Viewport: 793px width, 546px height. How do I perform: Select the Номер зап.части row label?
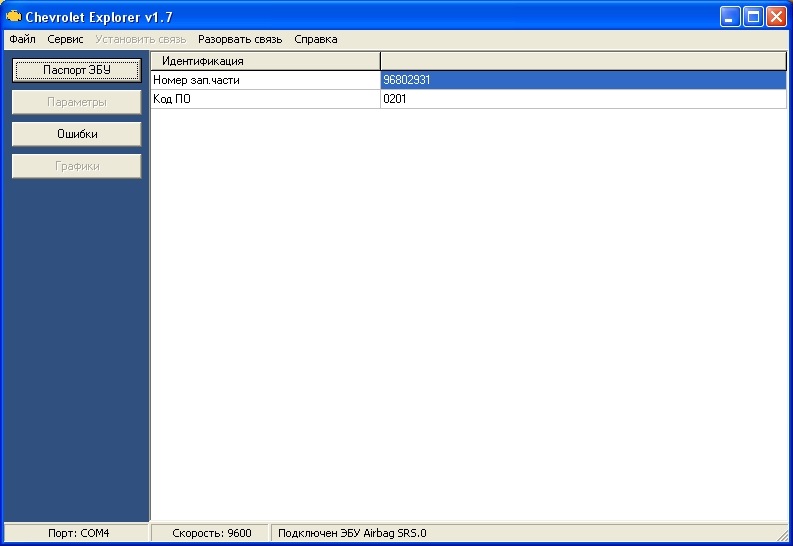point(266,80)
